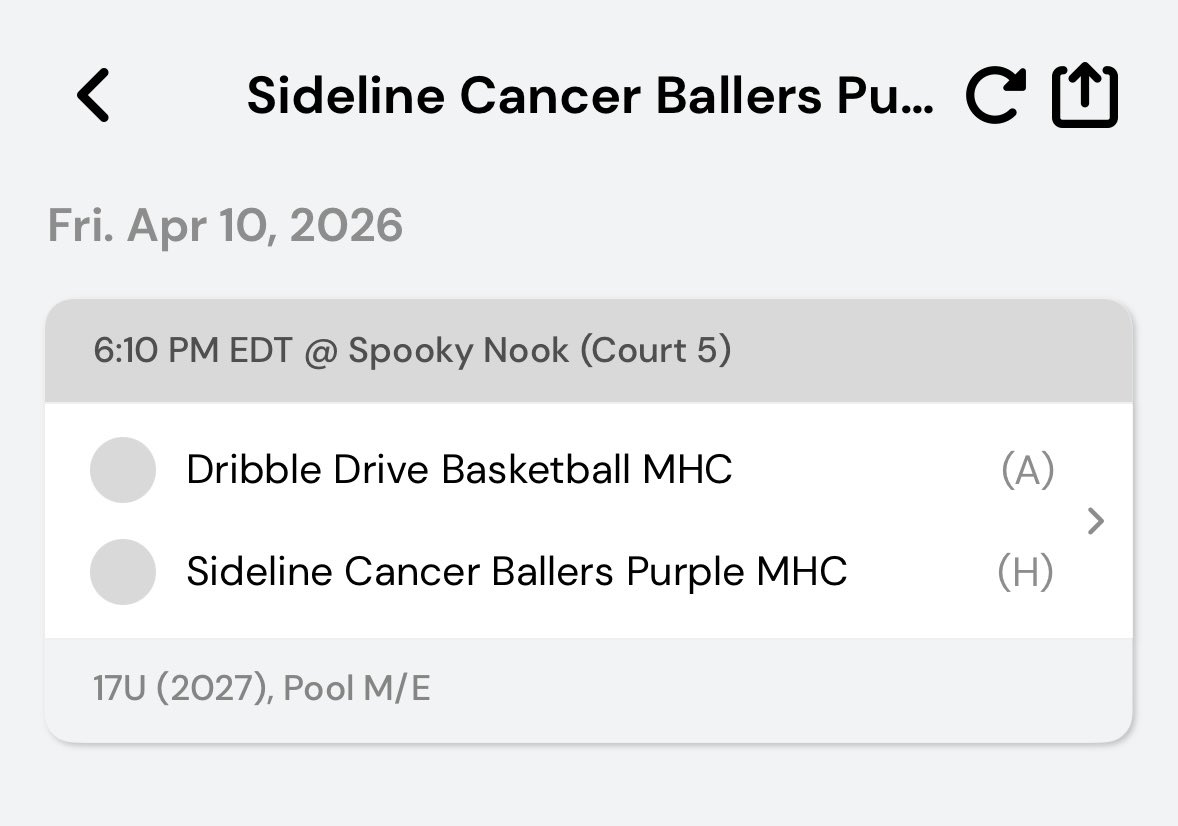
Task: Expand game details with right chevron
Action: tap(1096, 521)
